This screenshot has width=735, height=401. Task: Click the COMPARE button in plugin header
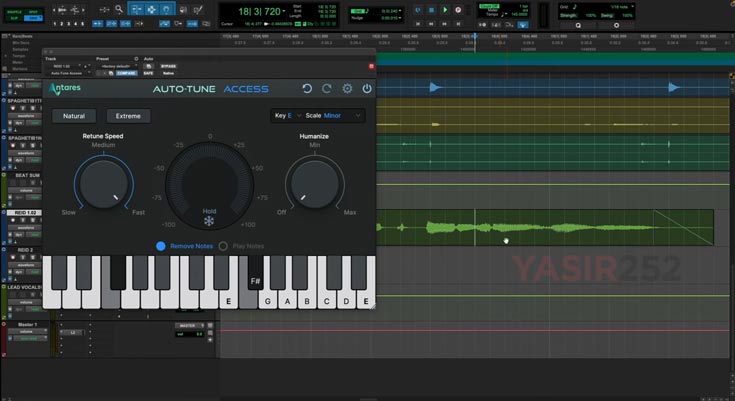pos(126,73)
